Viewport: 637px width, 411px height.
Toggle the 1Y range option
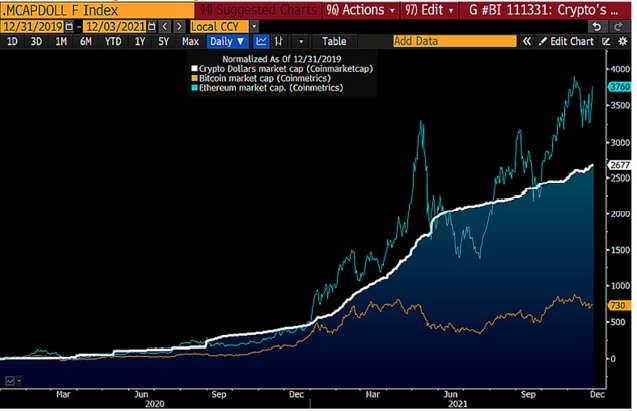click(x=140, y=41)
